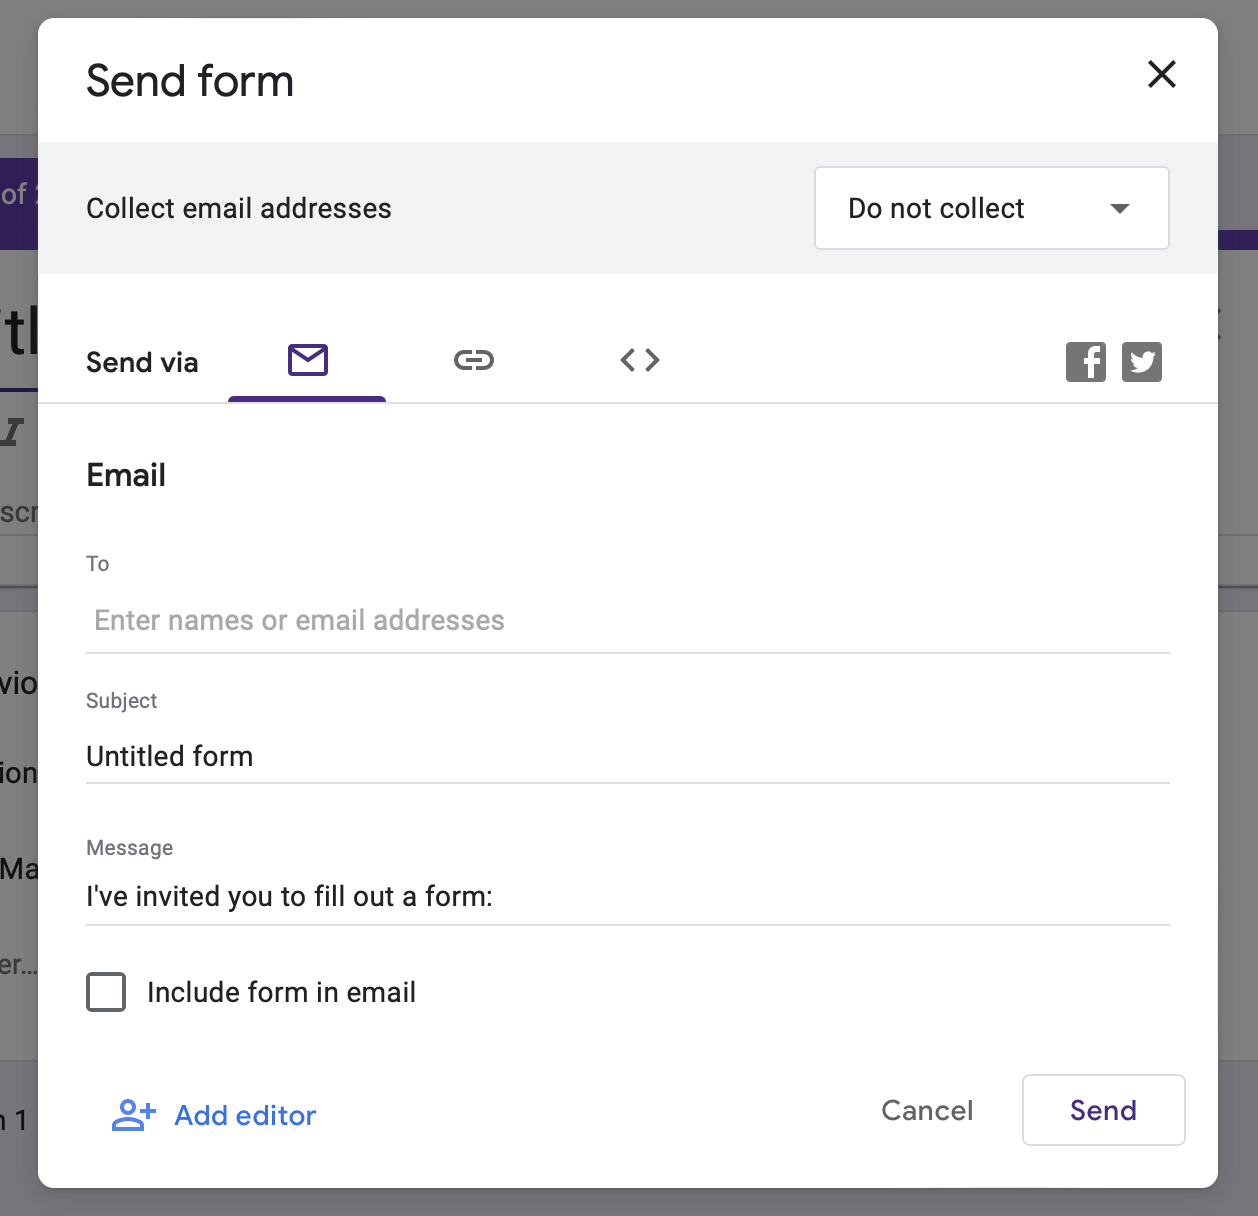Click the Send button
The height and width of the screenshot is (1216, 1258).
[1103, 1110]
